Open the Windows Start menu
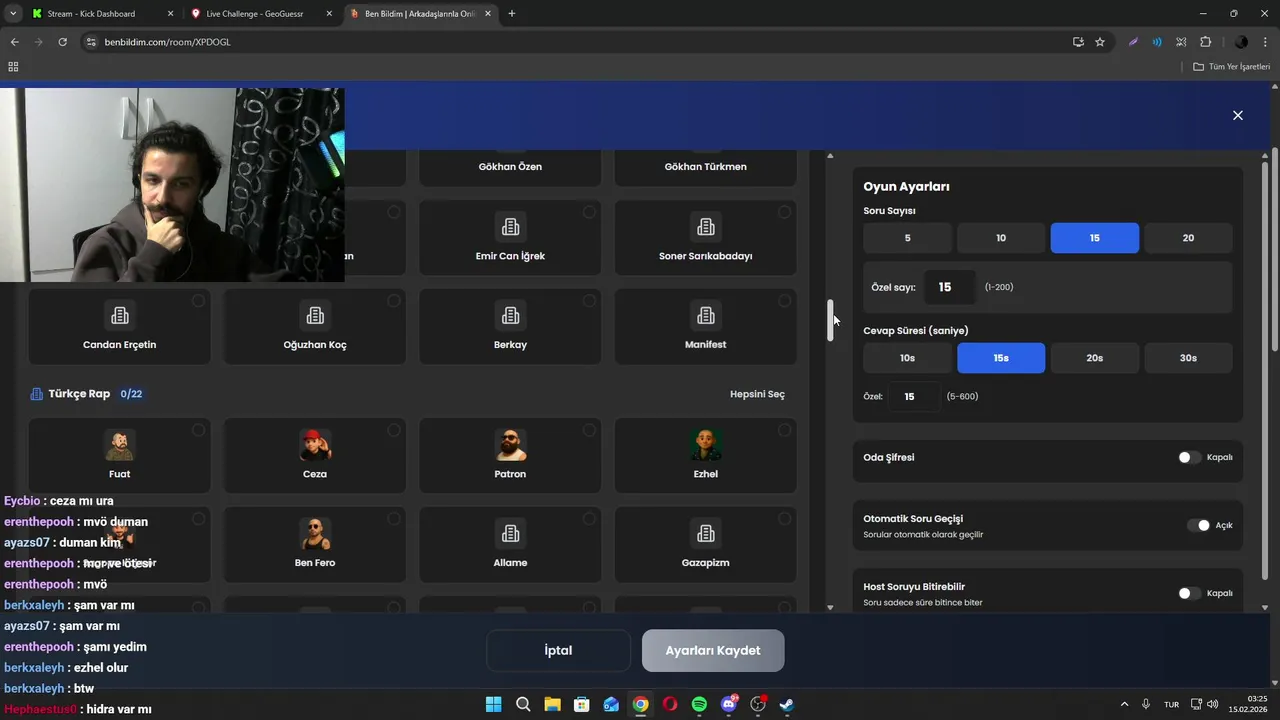Screen dimensions: 1280x720 pos(493,704)
